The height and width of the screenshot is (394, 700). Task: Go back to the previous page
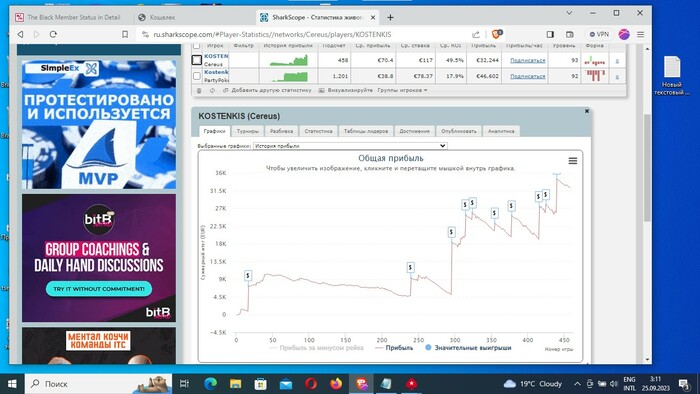21,34
